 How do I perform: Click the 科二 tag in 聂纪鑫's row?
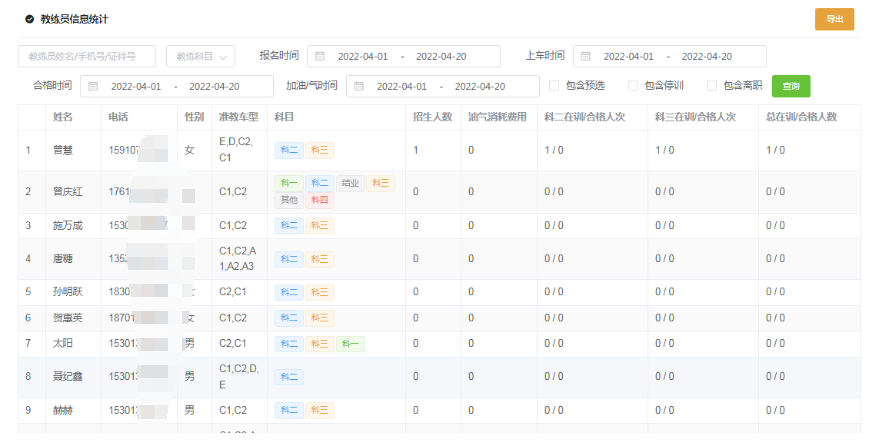(x=289, y=377)
